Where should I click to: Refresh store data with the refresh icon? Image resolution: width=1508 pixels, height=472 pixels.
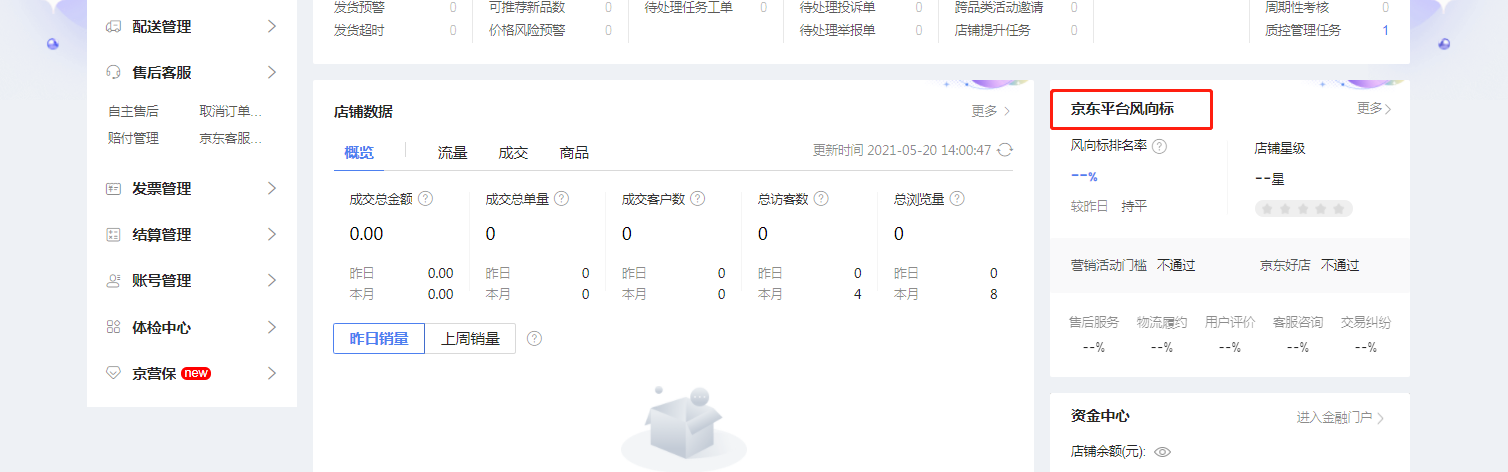[1005, 150]
